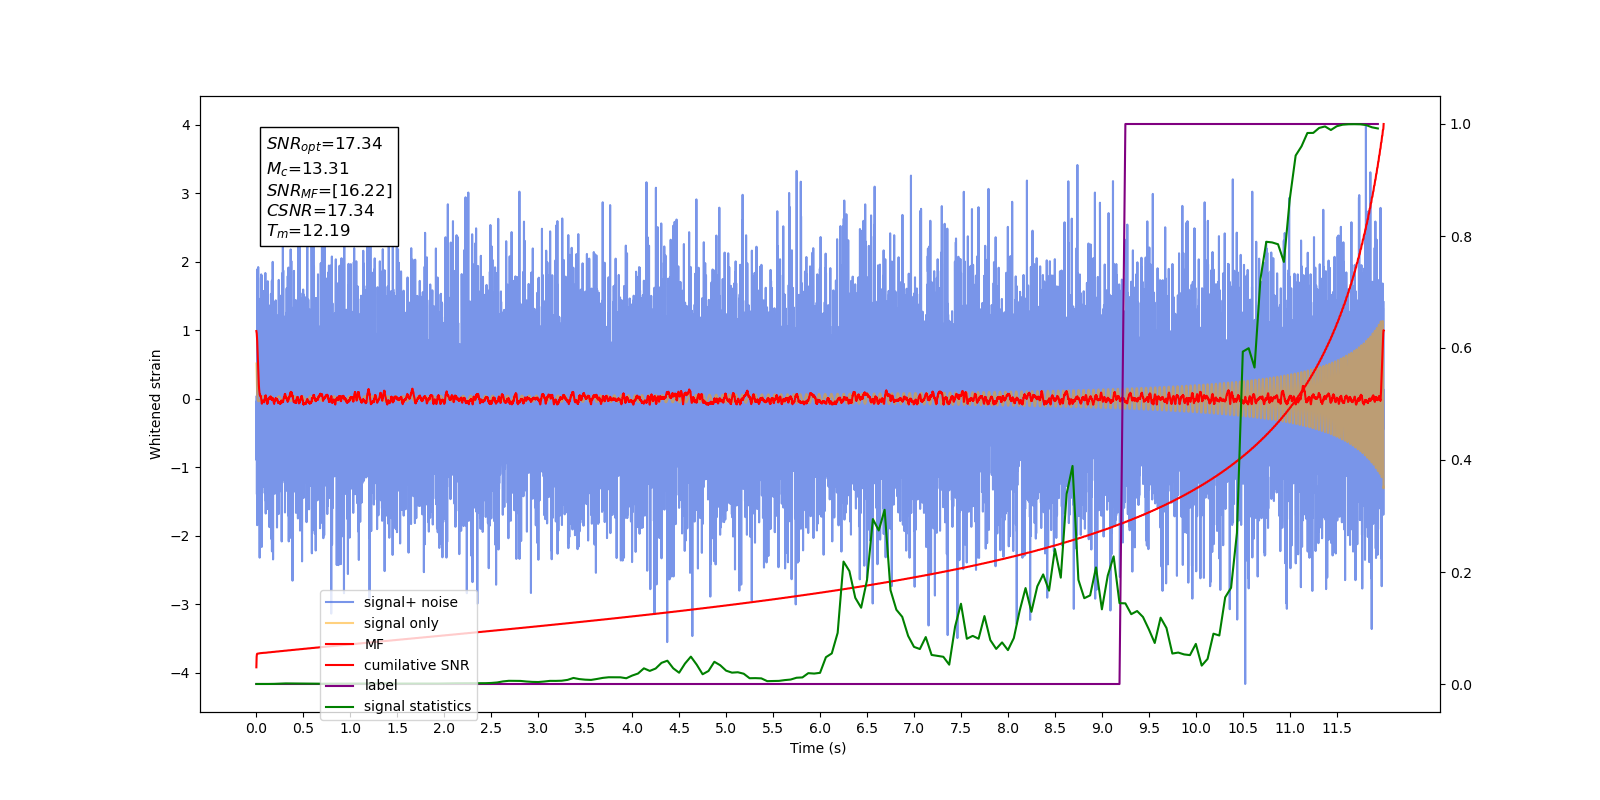
Task: Click the 'label' legend entry
Action: 380,685
